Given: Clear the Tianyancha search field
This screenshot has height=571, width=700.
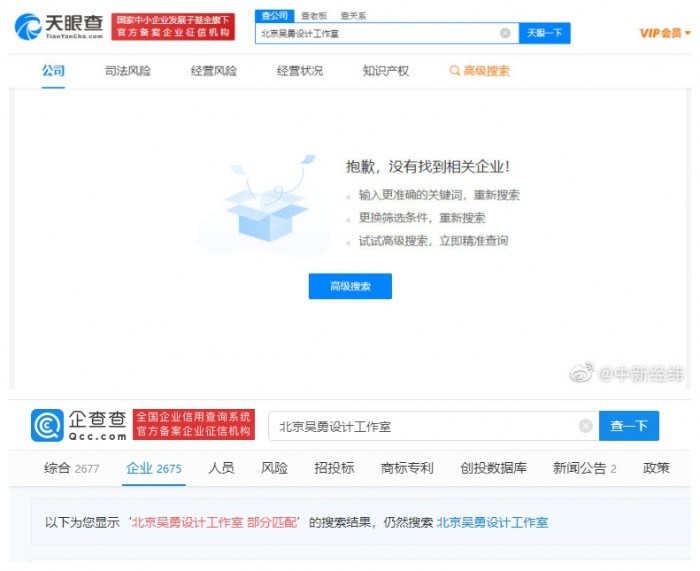Looking at the screenshot, I should click(x=505, y=33).
